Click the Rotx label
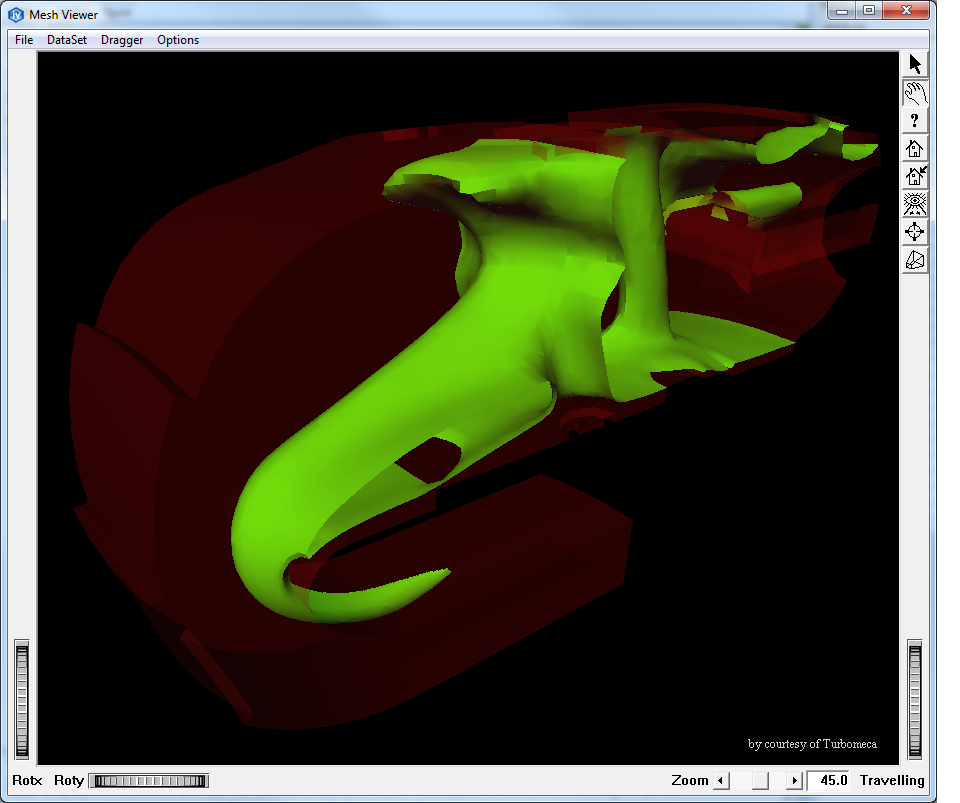Image resolution: width=960 pixels, height=803 pixels. point(28,780)
